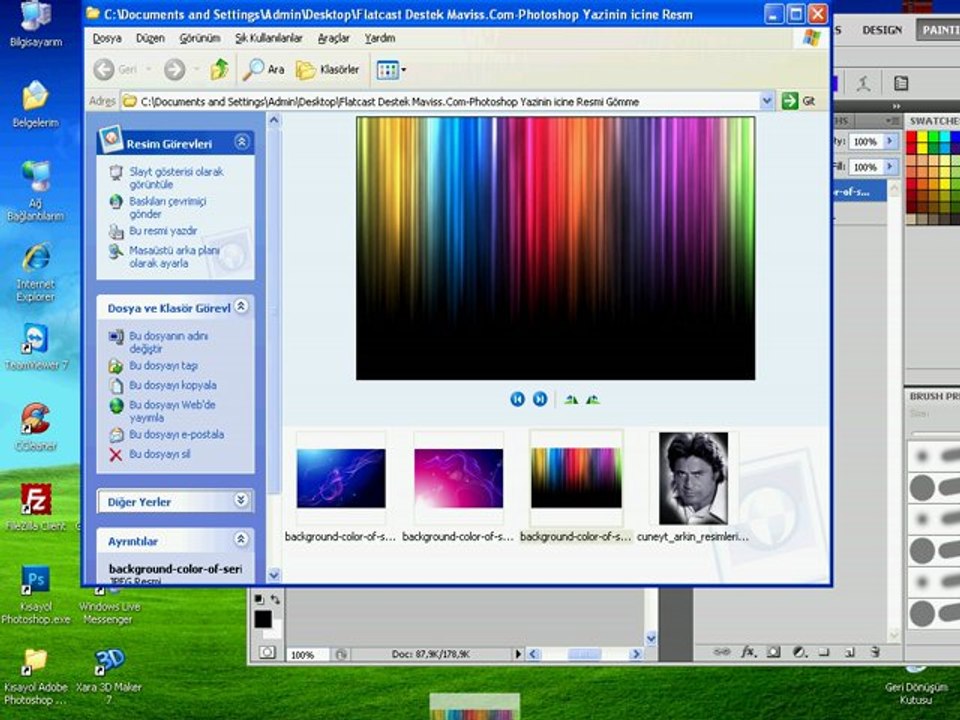
Task: Open Bilgisayarım desktop icon
Action: [x=36, y=24]
